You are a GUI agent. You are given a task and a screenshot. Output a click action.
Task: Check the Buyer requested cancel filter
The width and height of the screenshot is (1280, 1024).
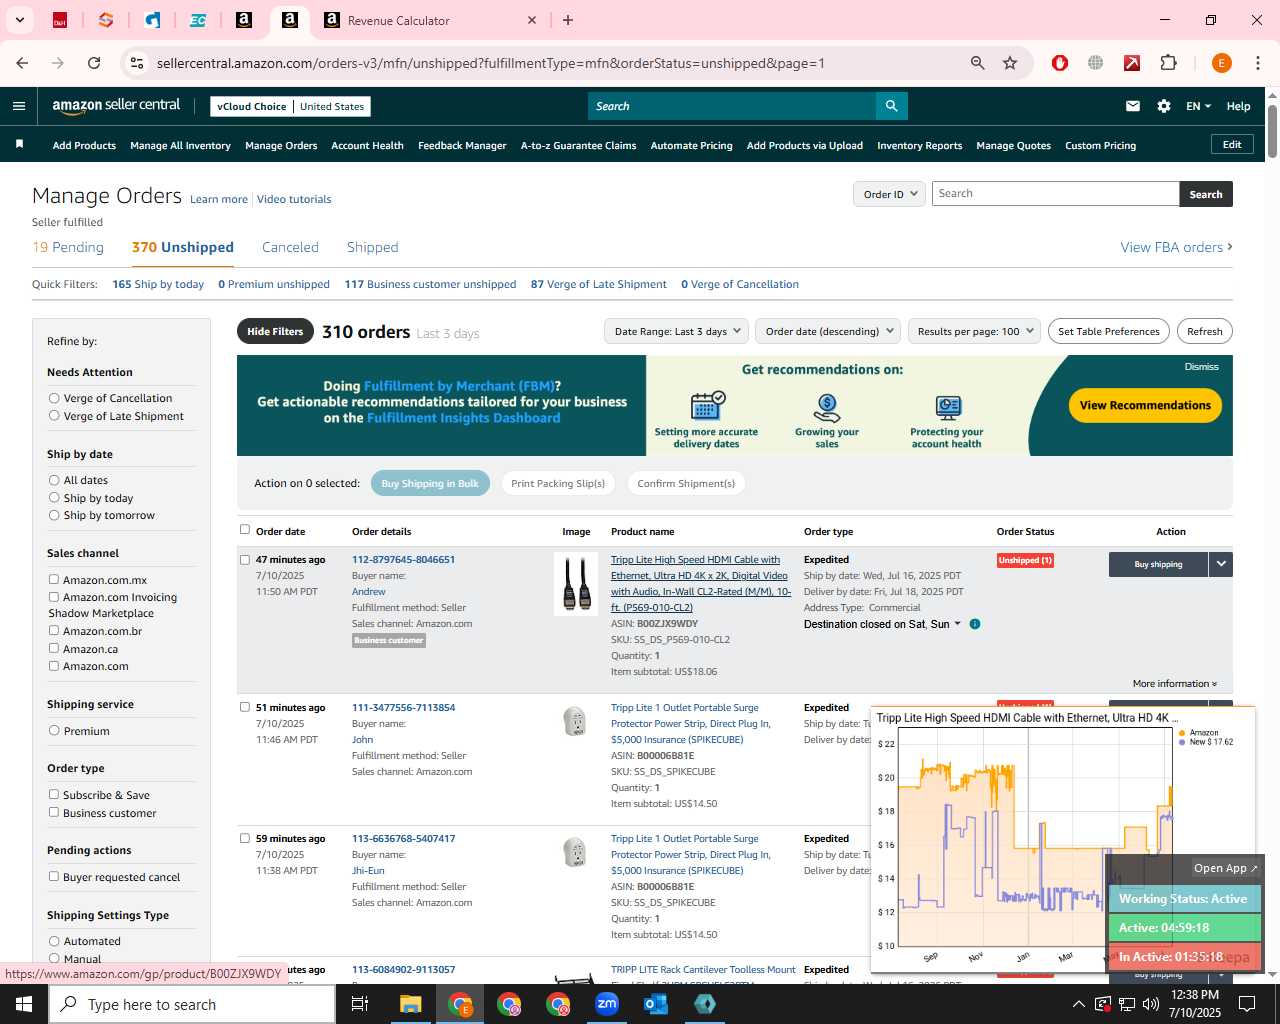(54, 877)
